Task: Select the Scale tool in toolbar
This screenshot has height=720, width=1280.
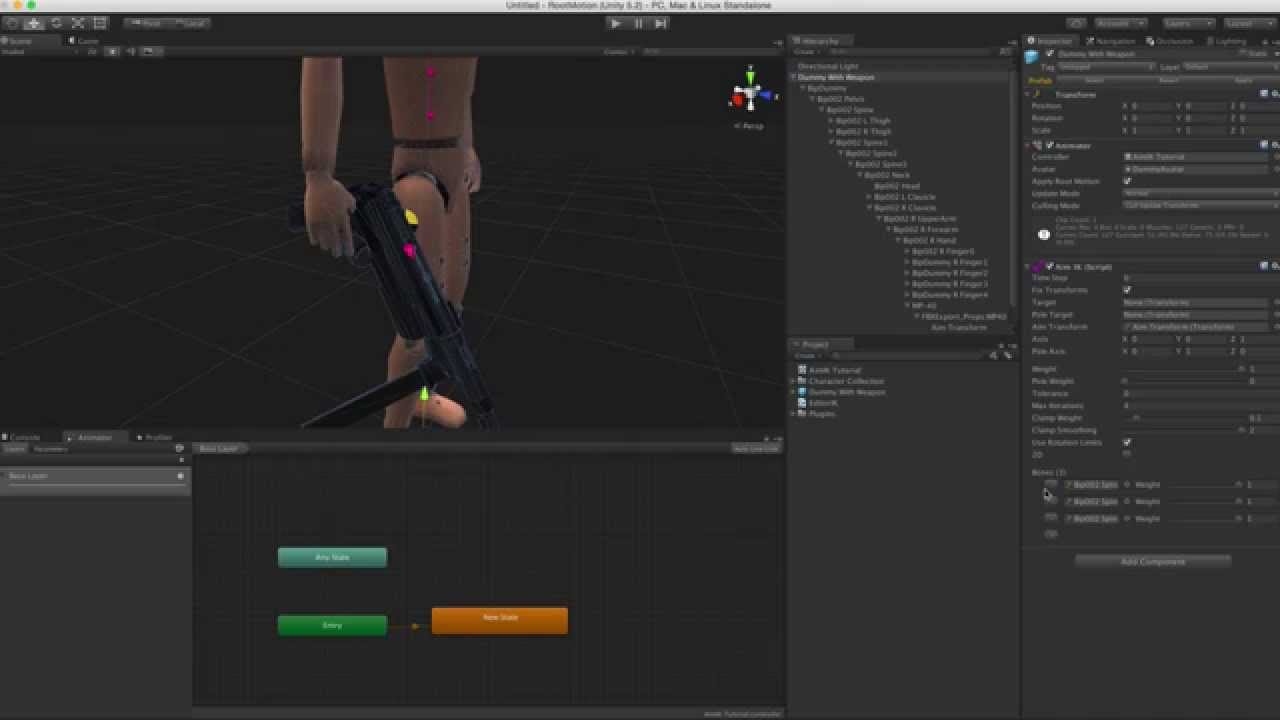Action: [x=78, y=23]
